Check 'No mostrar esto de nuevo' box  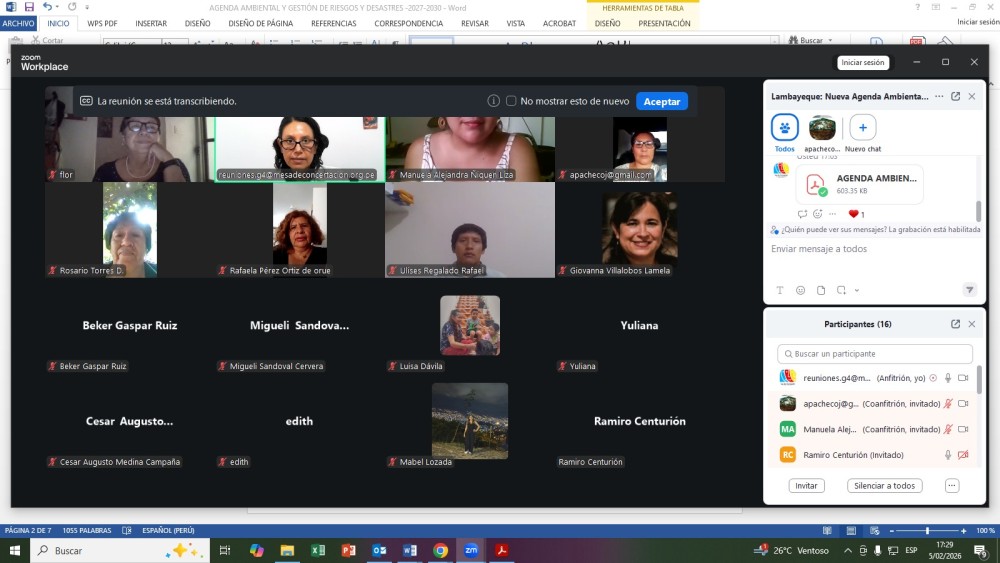click(x=511, y=101)
